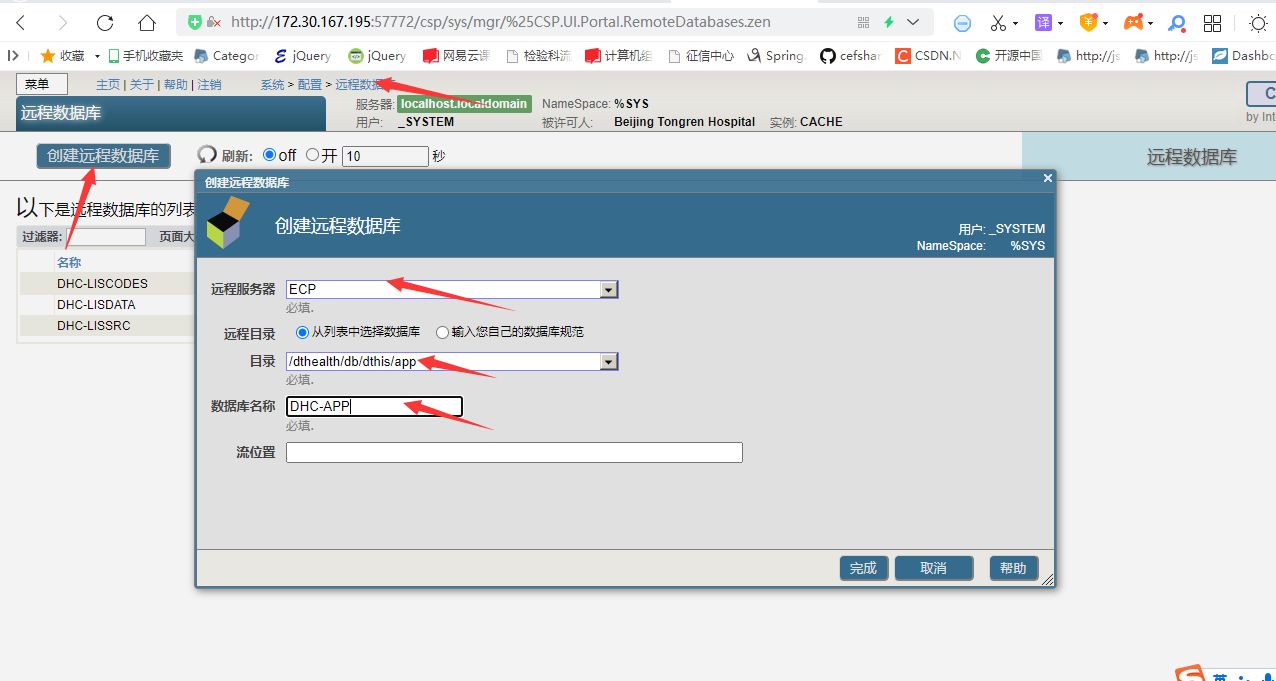Click the green lightning speed-mode icon

(888, 22)
